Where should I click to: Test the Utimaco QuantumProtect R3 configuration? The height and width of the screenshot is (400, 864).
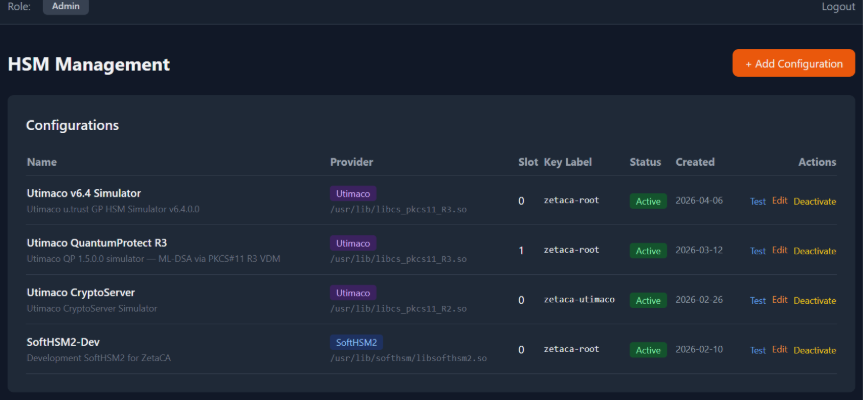click(758, 251)
